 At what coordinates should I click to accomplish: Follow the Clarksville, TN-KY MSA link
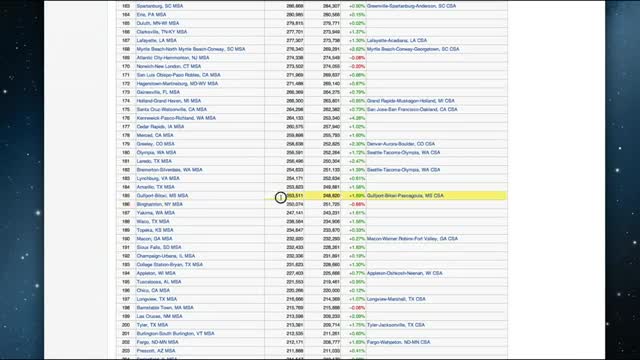coord(162,32)
